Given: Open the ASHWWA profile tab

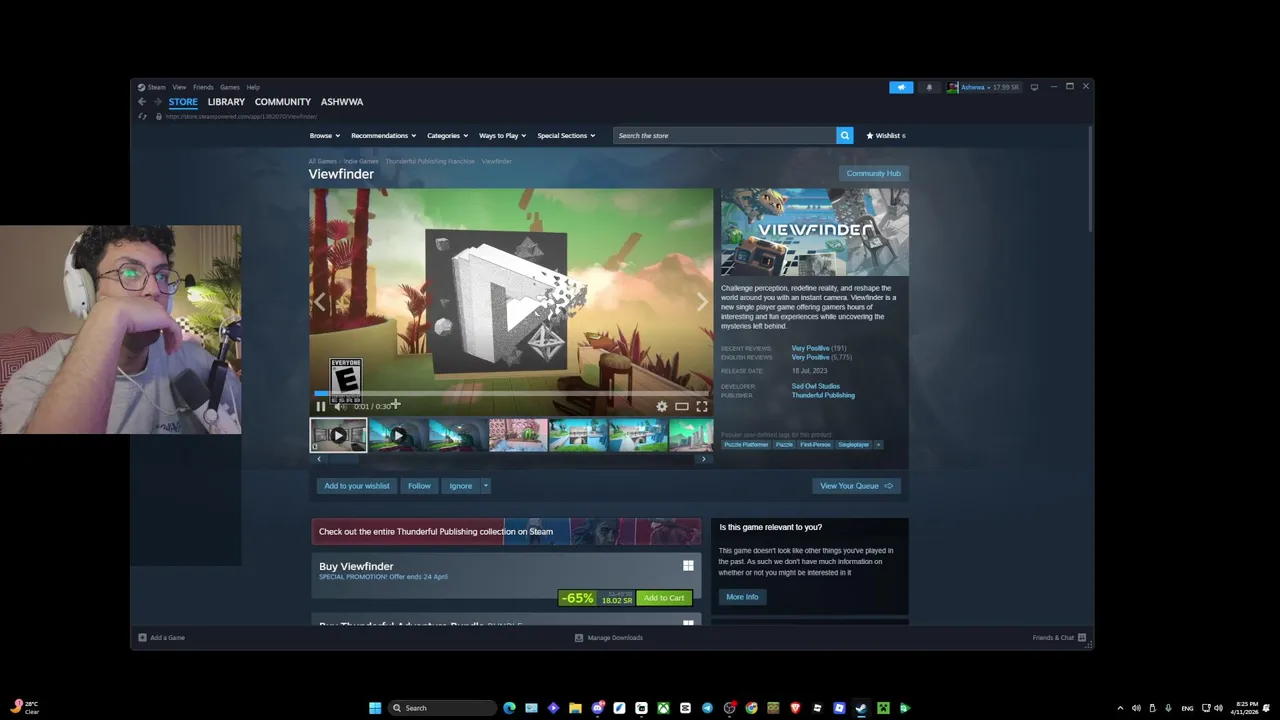Looking at the screenshot, I should [342, 102].
